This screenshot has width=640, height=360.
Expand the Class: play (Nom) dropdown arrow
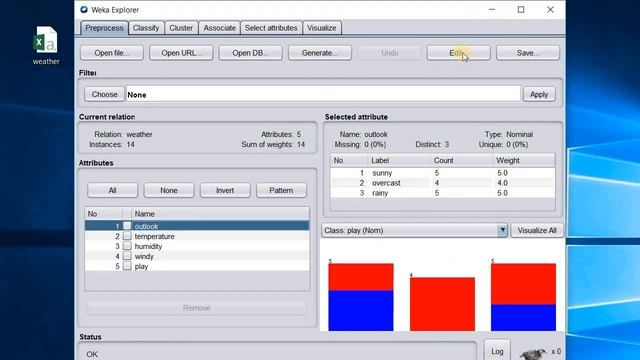pos(502,230)
